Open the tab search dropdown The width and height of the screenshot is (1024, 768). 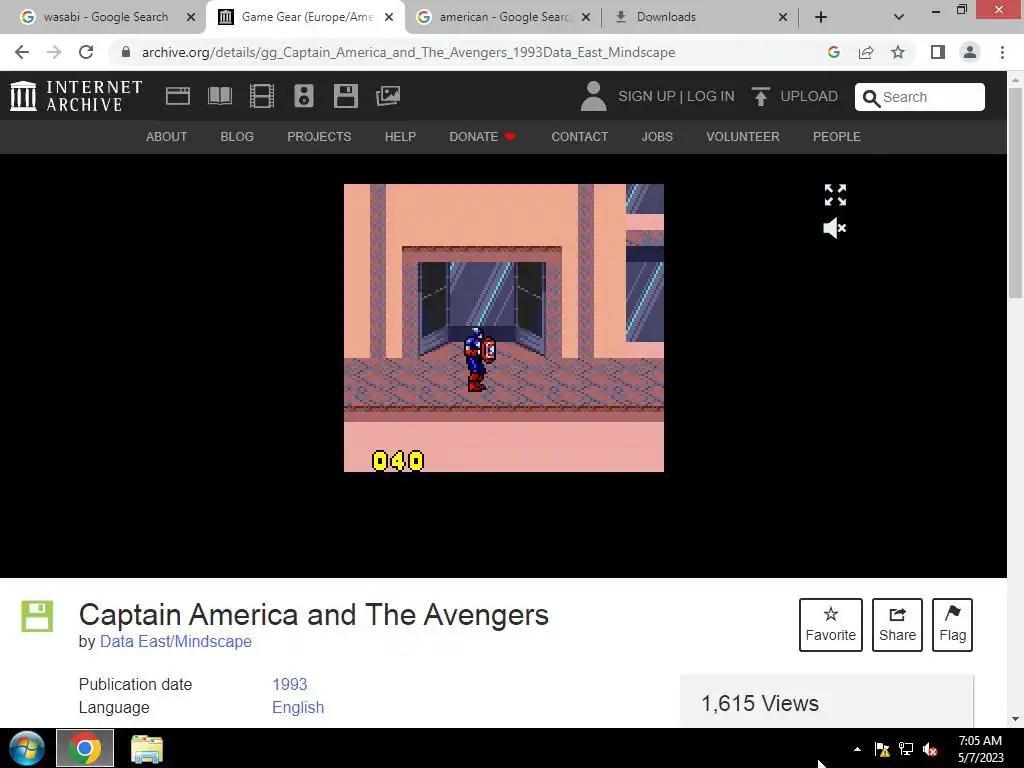coord(899,17)
